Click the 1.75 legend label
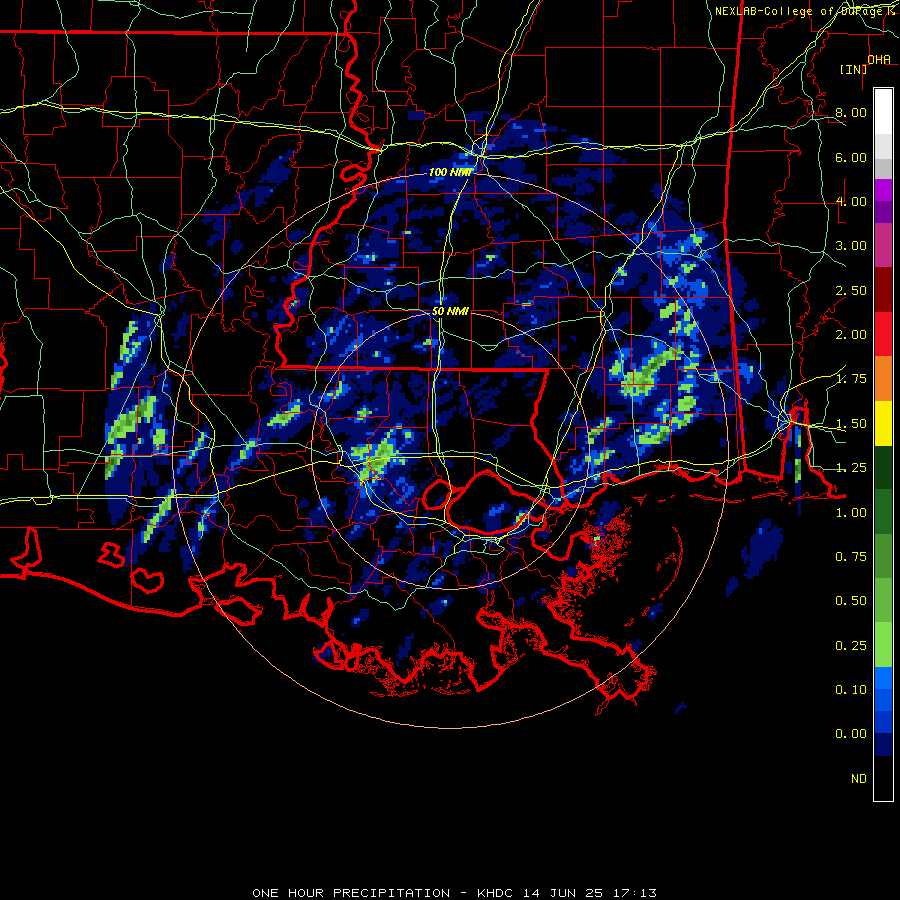The height and width of the screenshot is (900, 900). 850,379
